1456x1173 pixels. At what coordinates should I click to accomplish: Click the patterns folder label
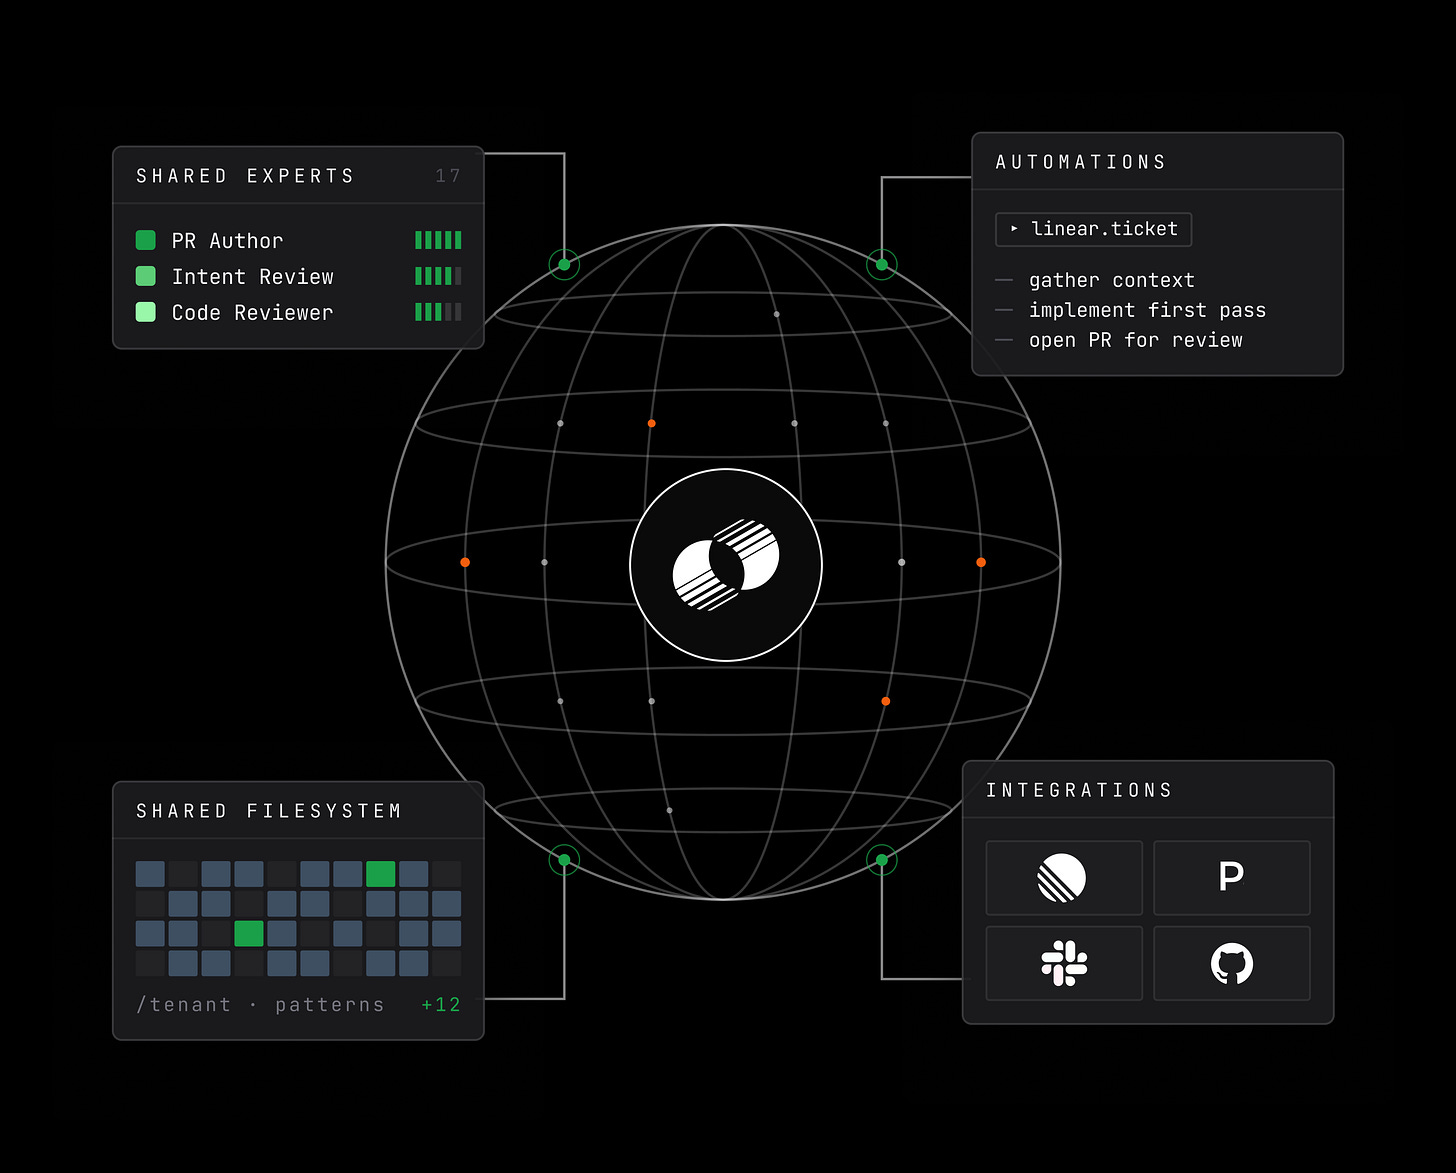[330, 1005]
